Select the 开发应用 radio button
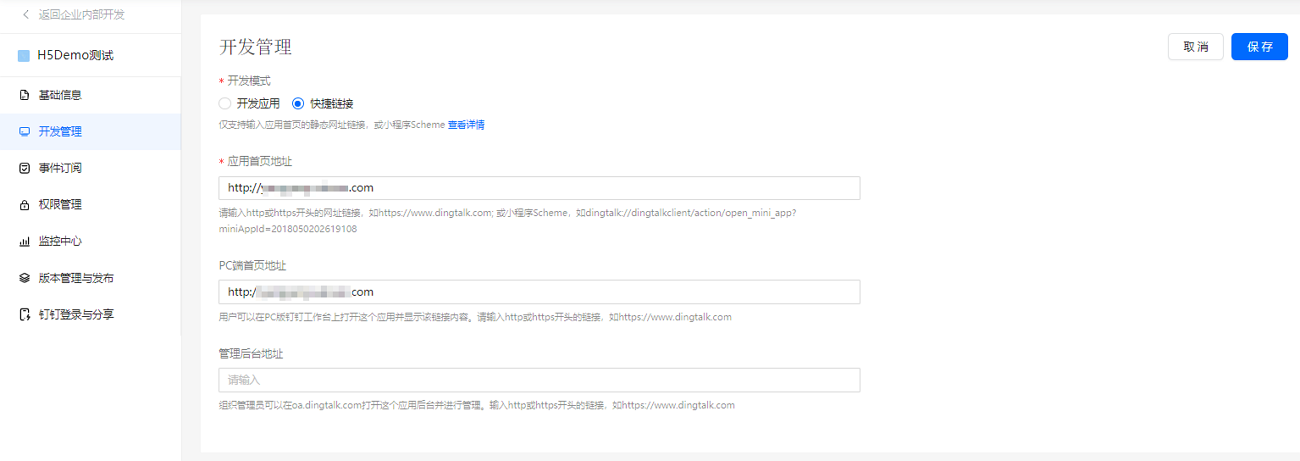1300x461 pixels. pos(225,103)
